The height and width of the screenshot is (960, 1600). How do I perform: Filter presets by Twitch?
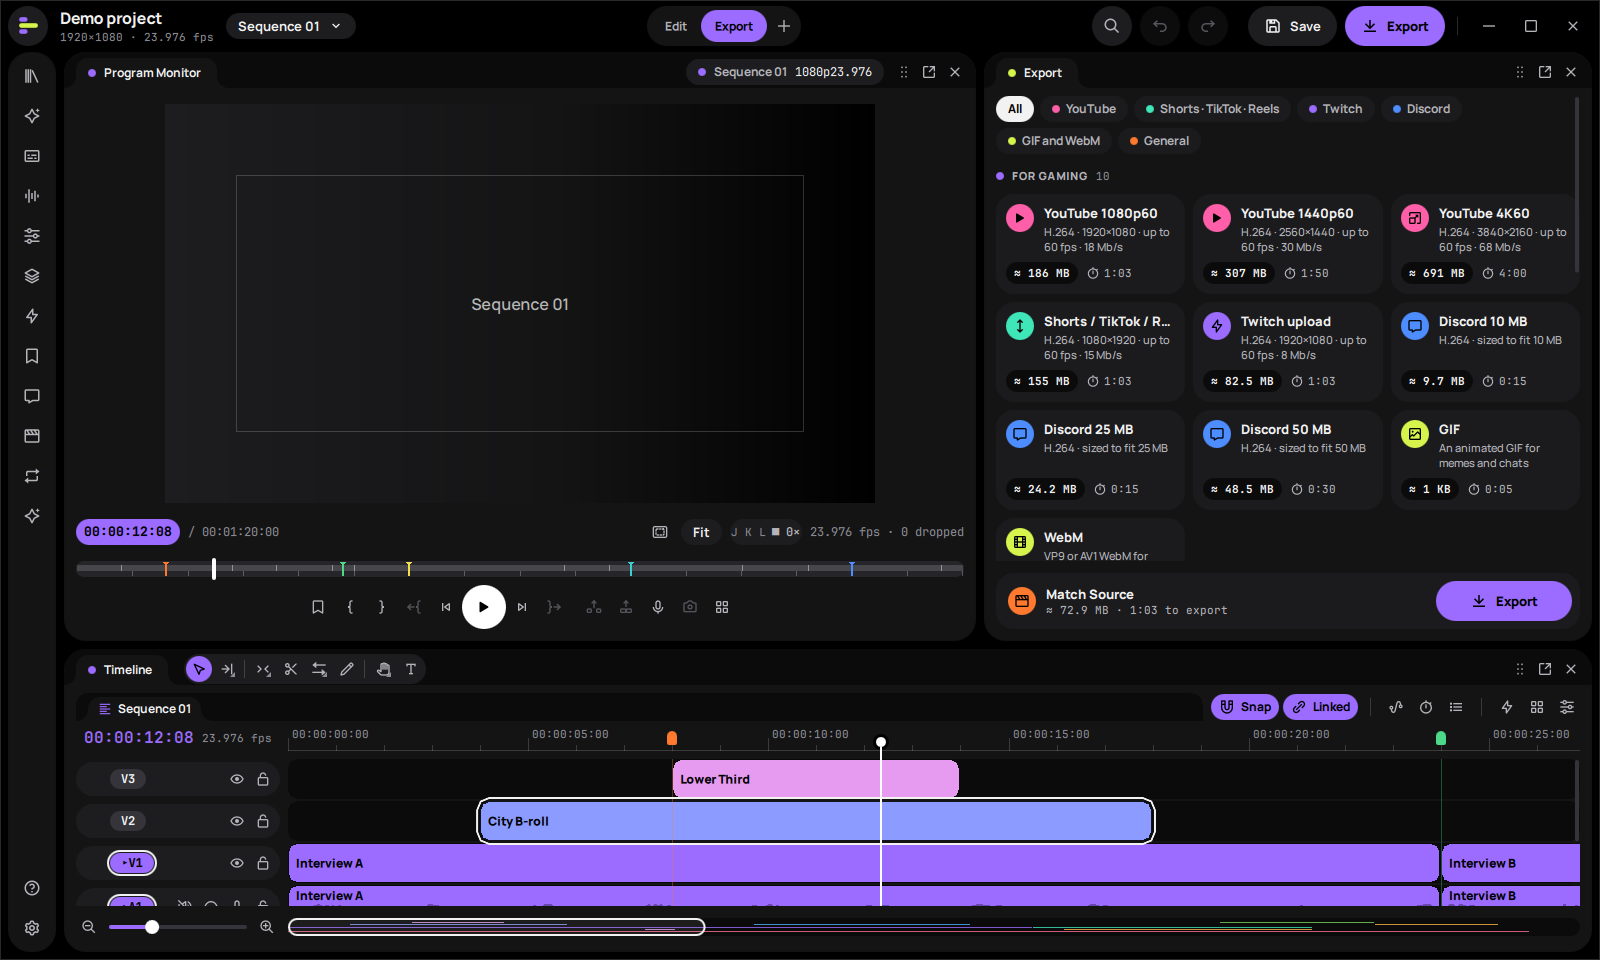click(1336, 109)
